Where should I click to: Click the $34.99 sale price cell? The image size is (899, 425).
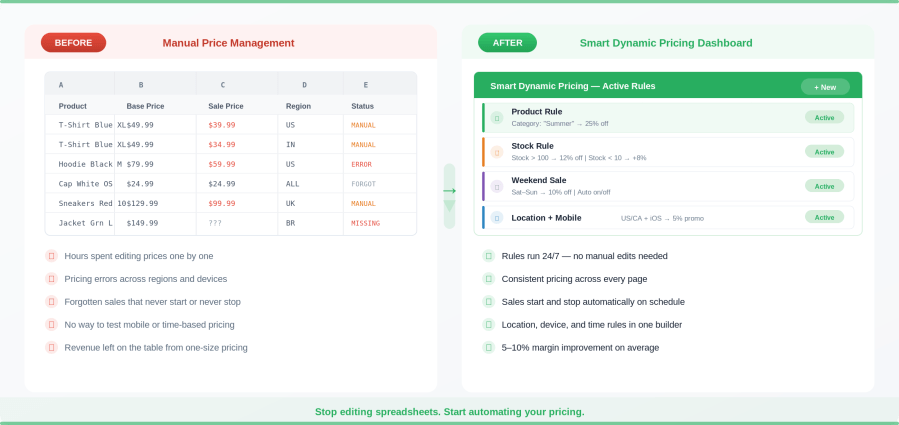(222, 145)
